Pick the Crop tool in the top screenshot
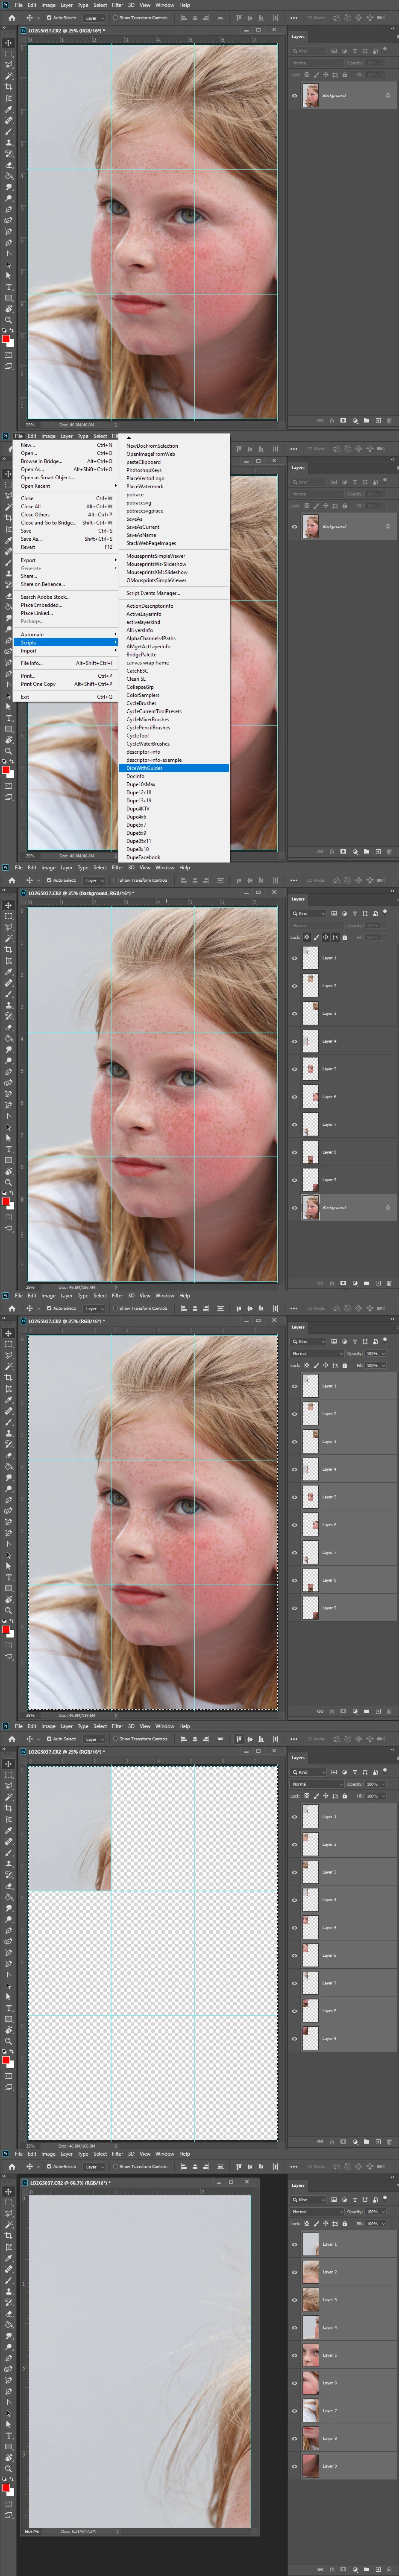 coord(8,87)
